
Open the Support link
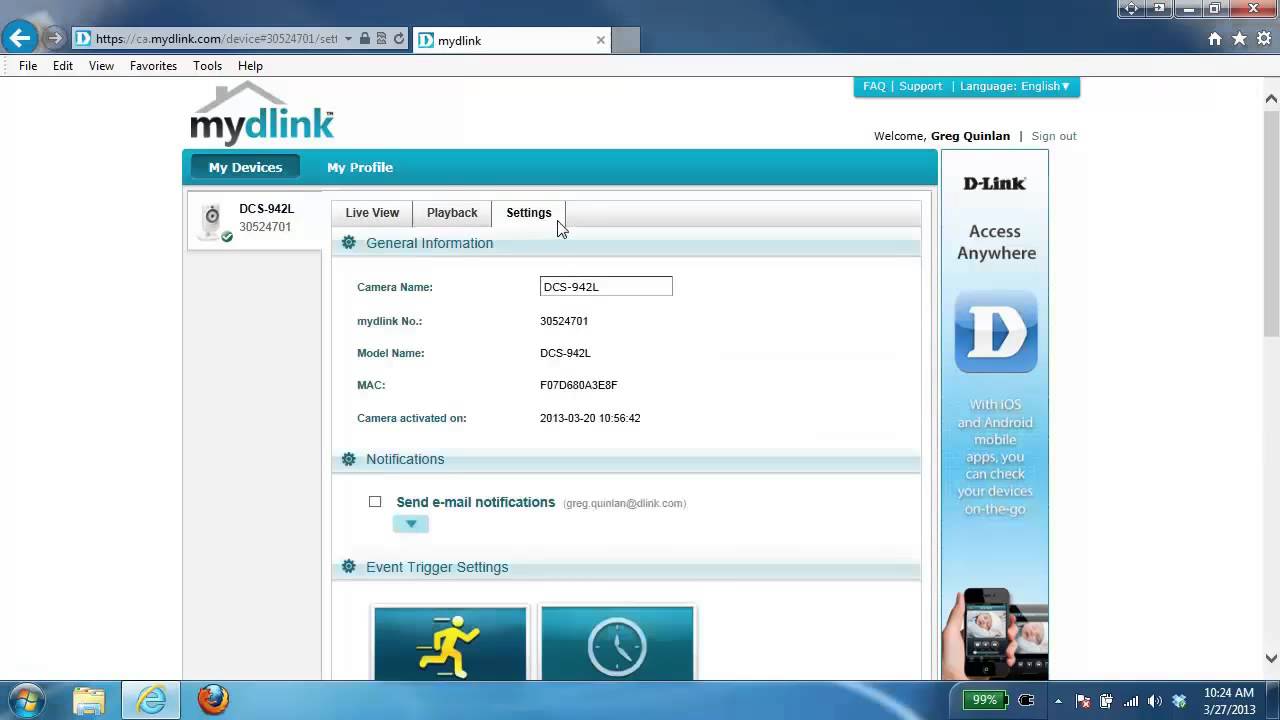[920, 86]
